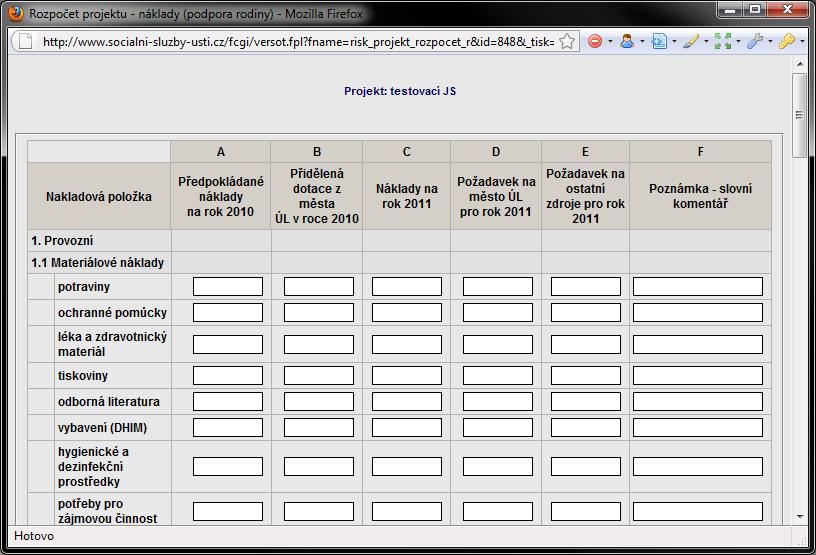This screenshot has width=816, height=555.
Task: Click the 'Požadavek na město ÚL' header
Action: [x=496, y=196]
